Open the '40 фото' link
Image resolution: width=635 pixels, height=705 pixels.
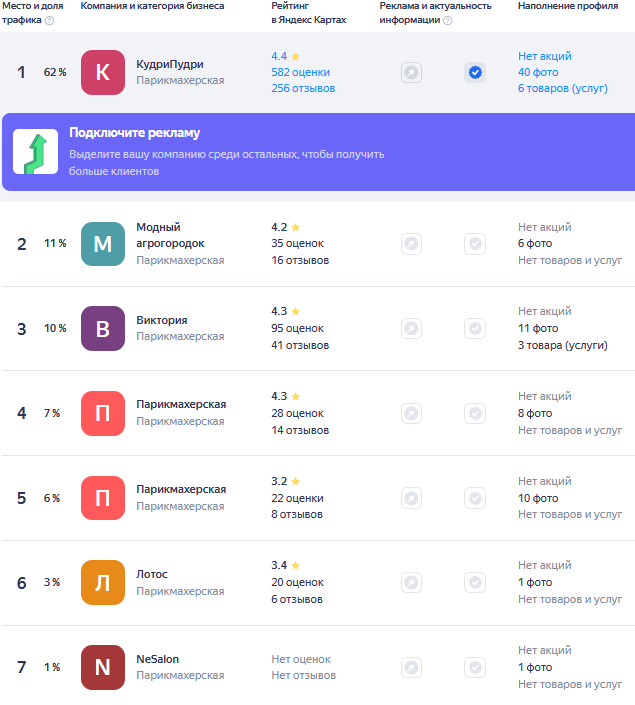click(x=538, y=72)
